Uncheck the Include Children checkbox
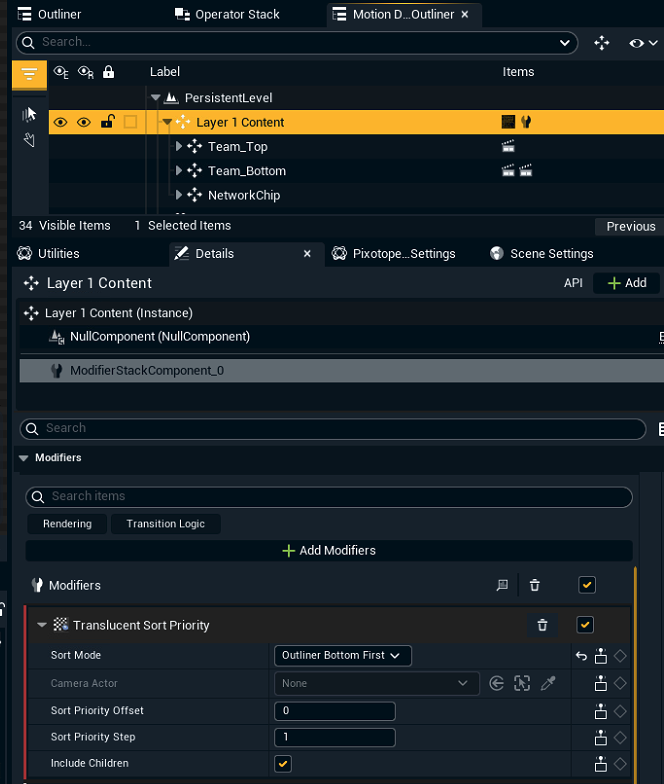Image resolution: width=664 pixels, height=784 pixels. [x=283, y=763]
